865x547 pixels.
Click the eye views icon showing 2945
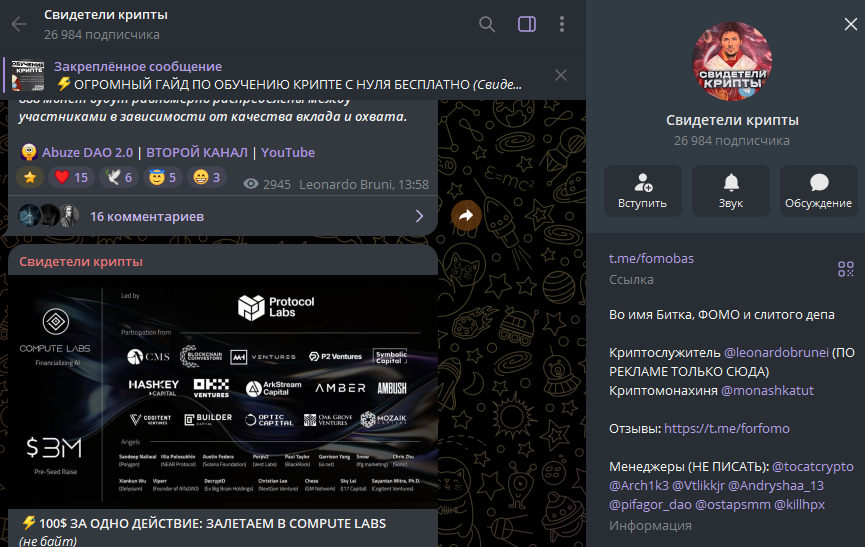point(250,184)
